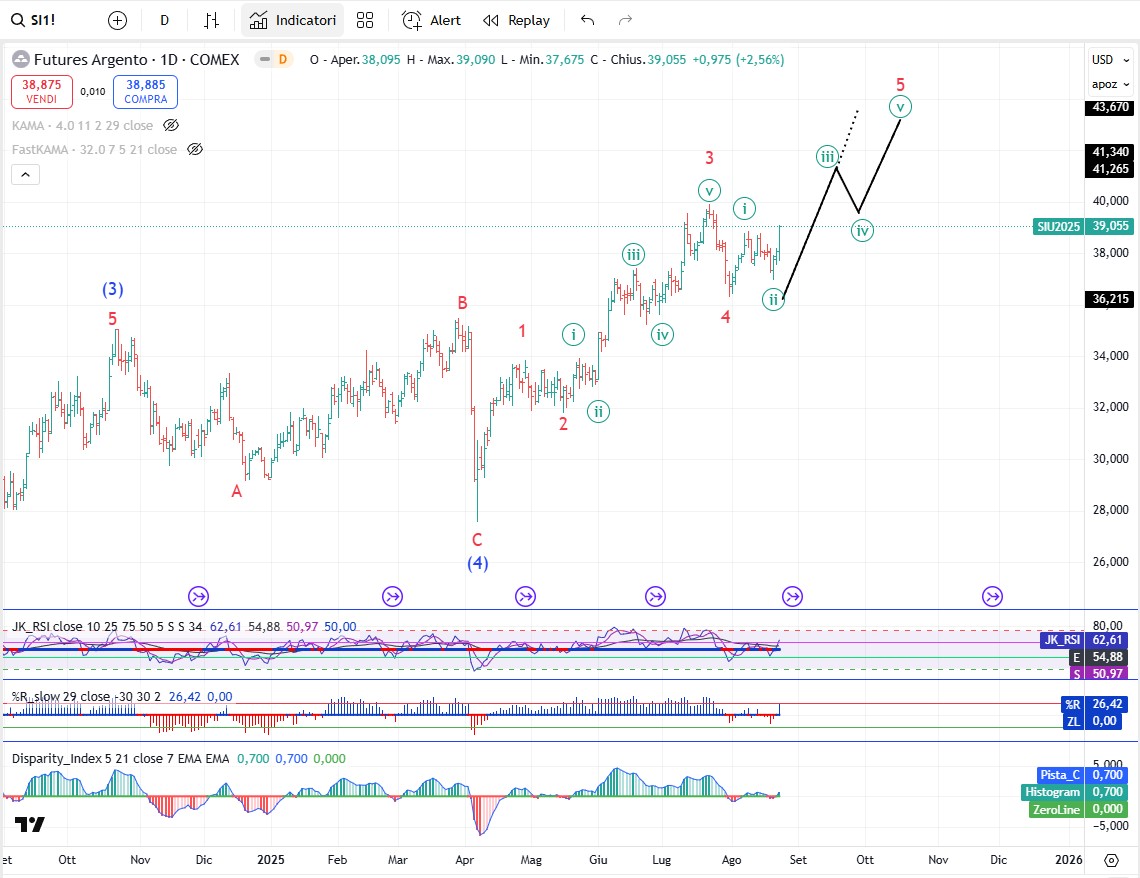Viewport: 1140px width, 878px height.
Task: Open the USD currency dropdown
Action: (x=1103, y=60)
